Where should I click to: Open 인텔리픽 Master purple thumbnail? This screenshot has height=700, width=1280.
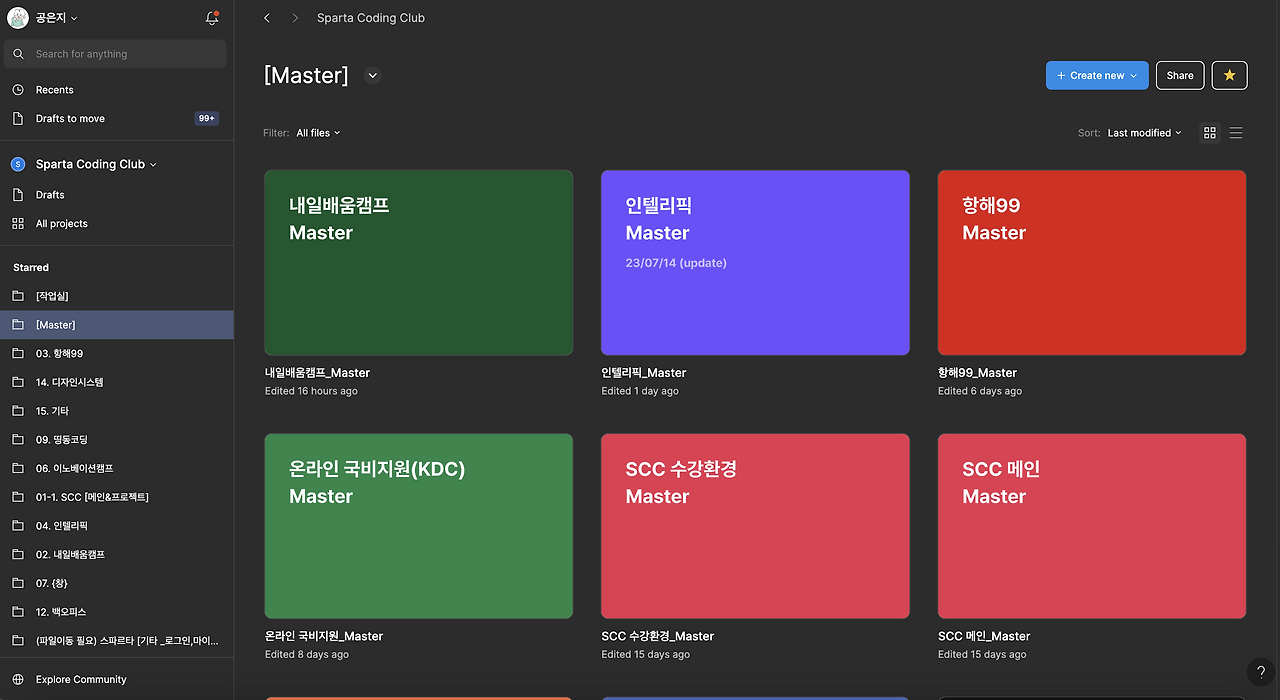(x=755, y=263)
